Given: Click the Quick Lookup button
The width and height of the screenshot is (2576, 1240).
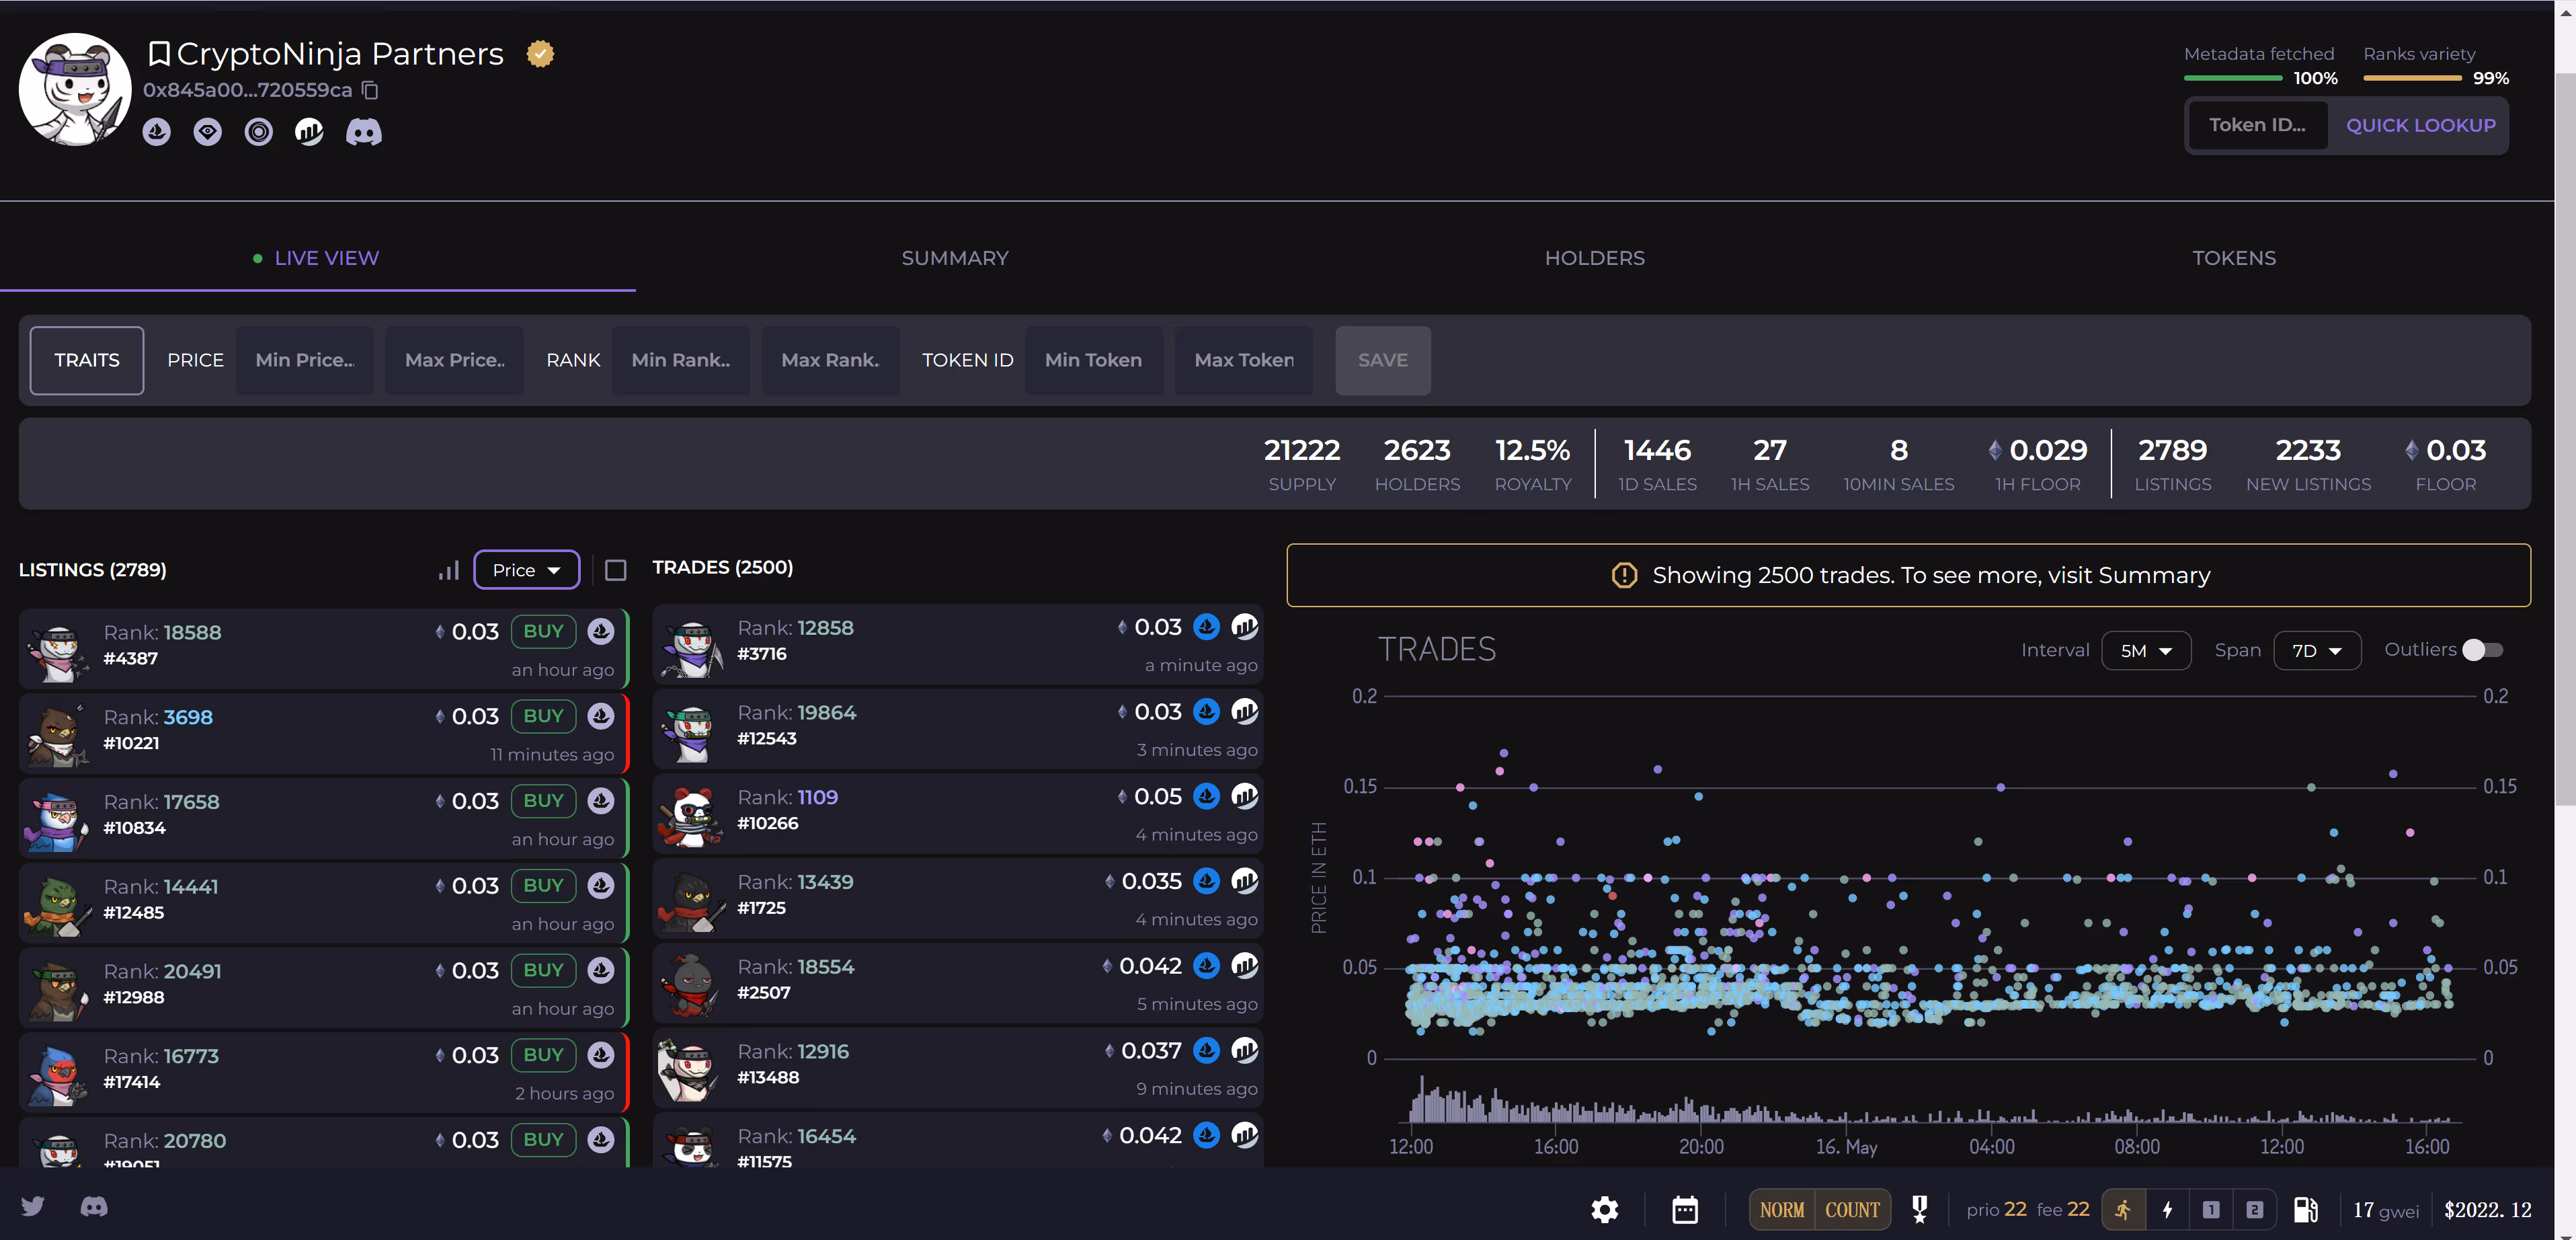Looking at the screenshot, I should pos(2420,125).
